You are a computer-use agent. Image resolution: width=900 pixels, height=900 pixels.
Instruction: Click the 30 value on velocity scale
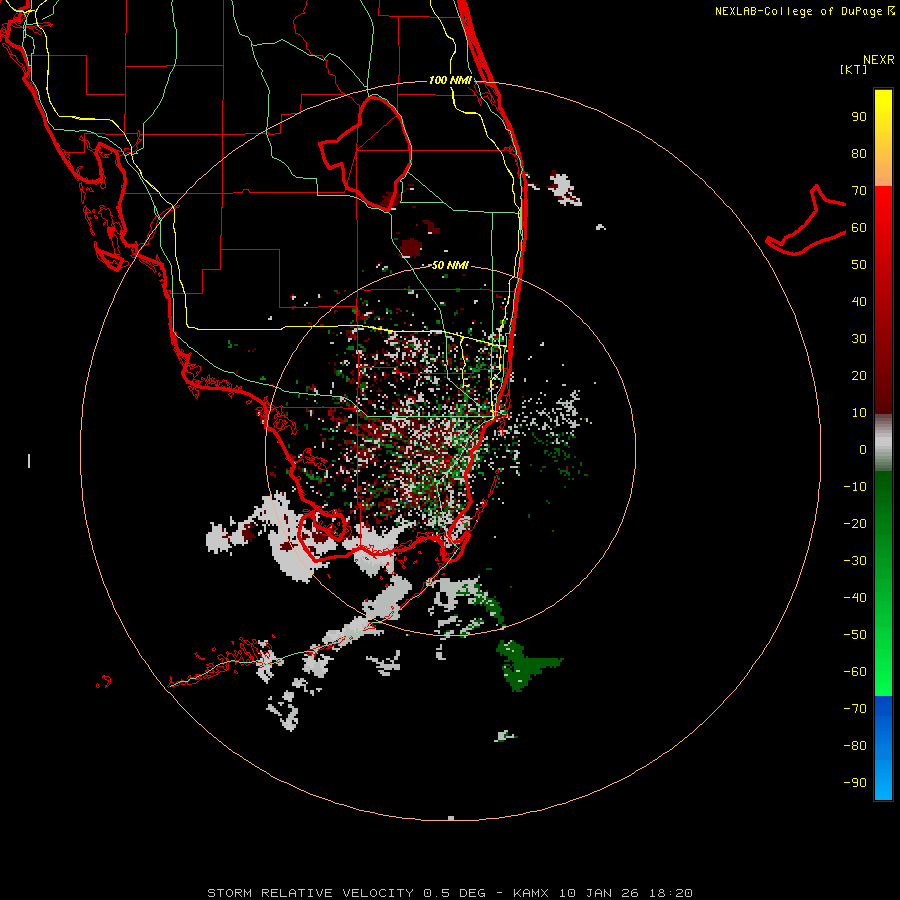[859, 339]
